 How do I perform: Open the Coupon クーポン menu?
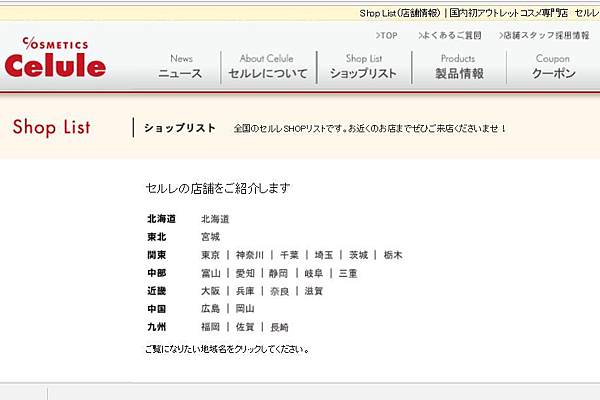pos(553,67)
